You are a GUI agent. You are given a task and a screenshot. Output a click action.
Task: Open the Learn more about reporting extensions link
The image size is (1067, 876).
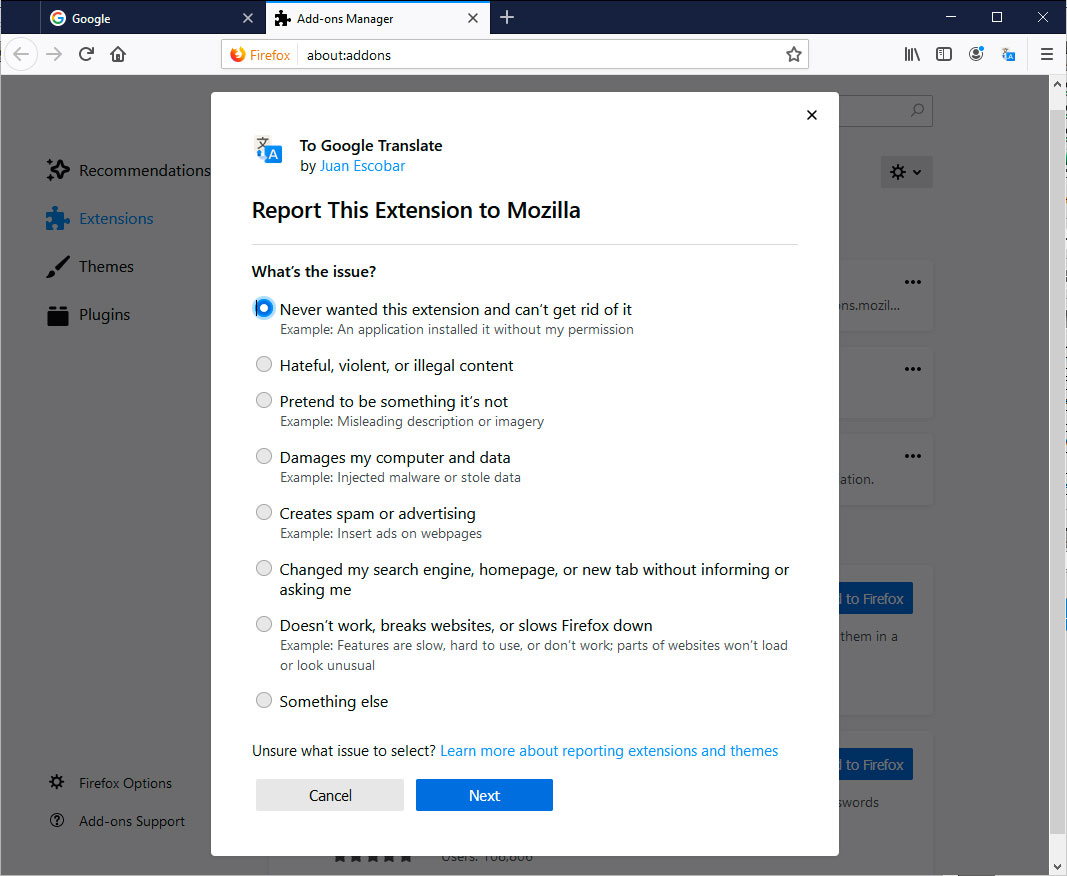609,750
